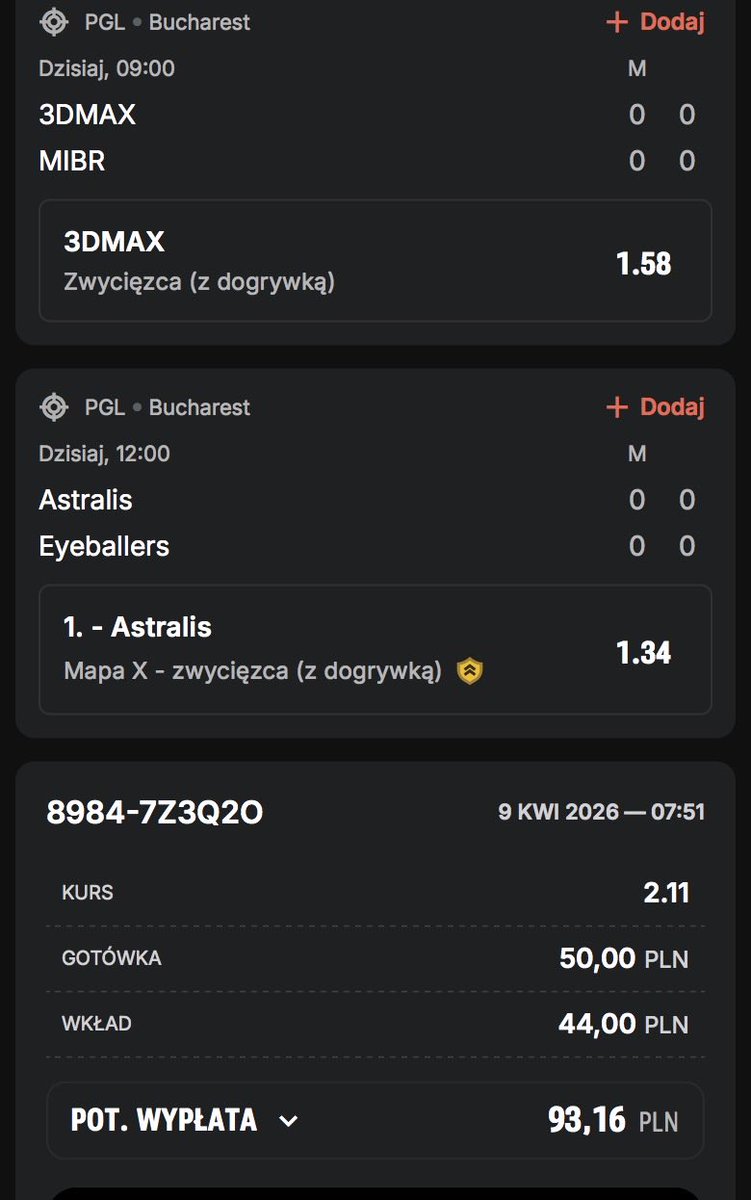Add the 3DMAX vs MIBR match via Dodaj
Viewport: 751px width, 1200px height.
(x=656, y=22)
